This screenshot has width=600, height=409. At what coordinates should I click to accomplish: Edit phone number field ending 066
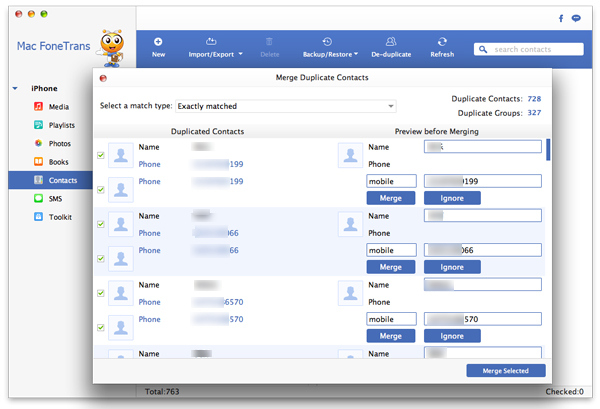pyautogui.click(x=483, y=250)
